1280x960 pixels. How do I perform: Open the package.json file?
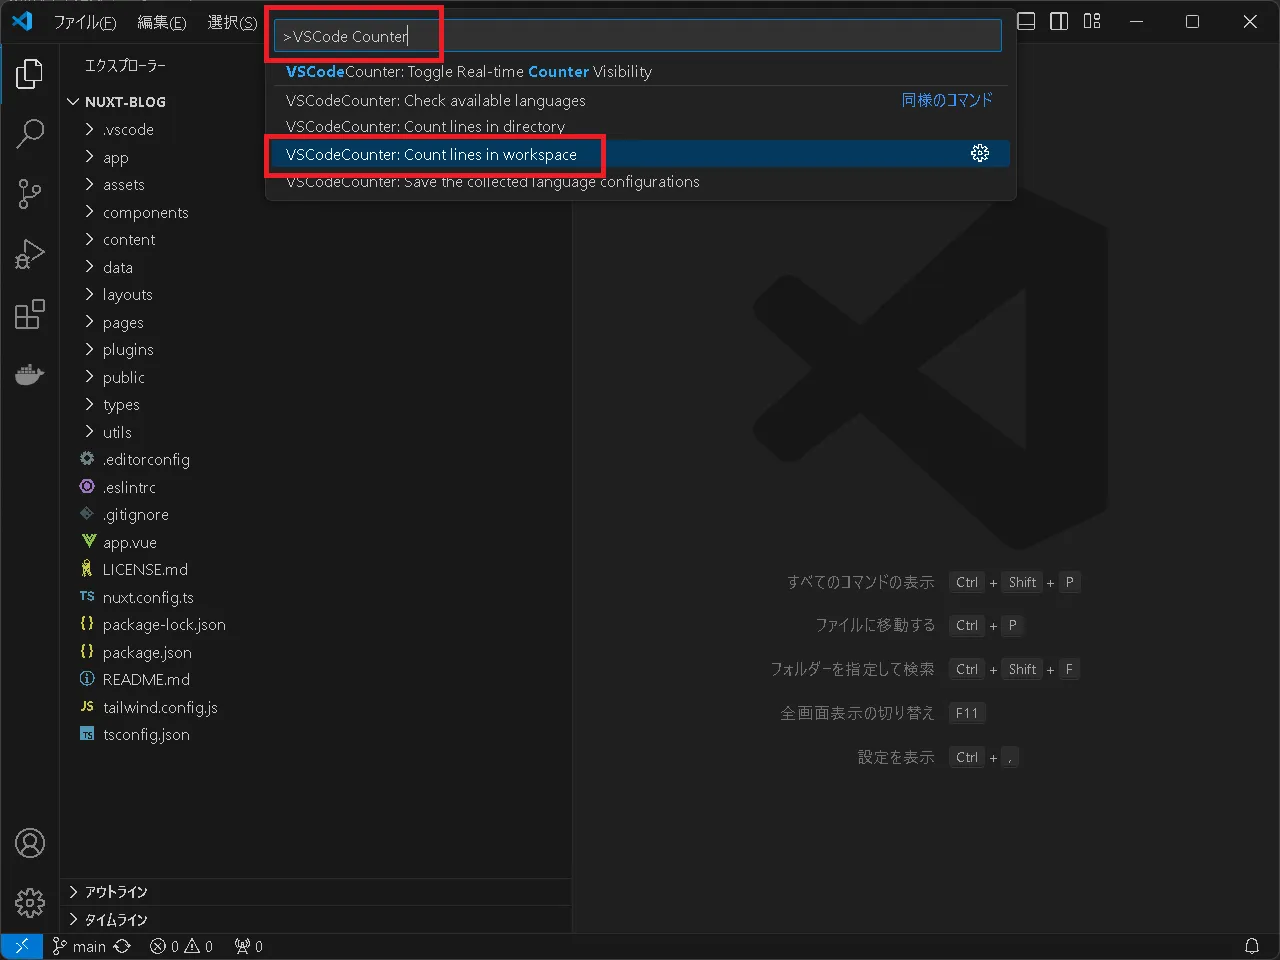(316, 652)
